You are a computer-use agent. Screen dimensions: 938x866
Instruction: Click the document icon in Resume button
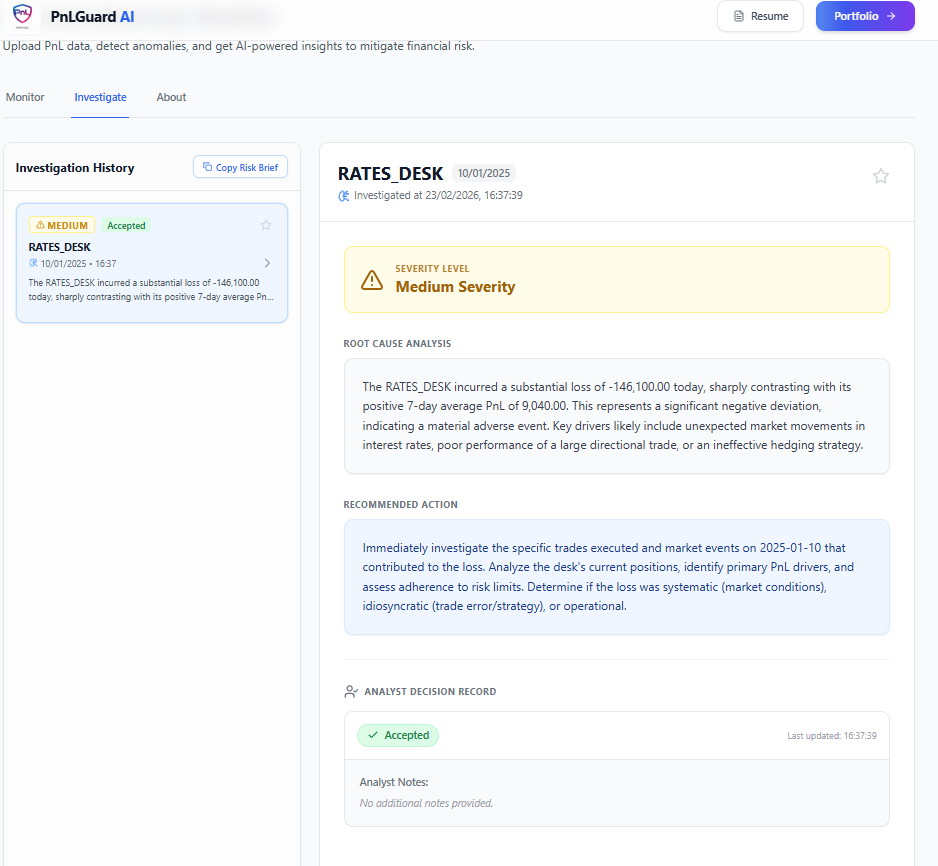tap(739, 16)
